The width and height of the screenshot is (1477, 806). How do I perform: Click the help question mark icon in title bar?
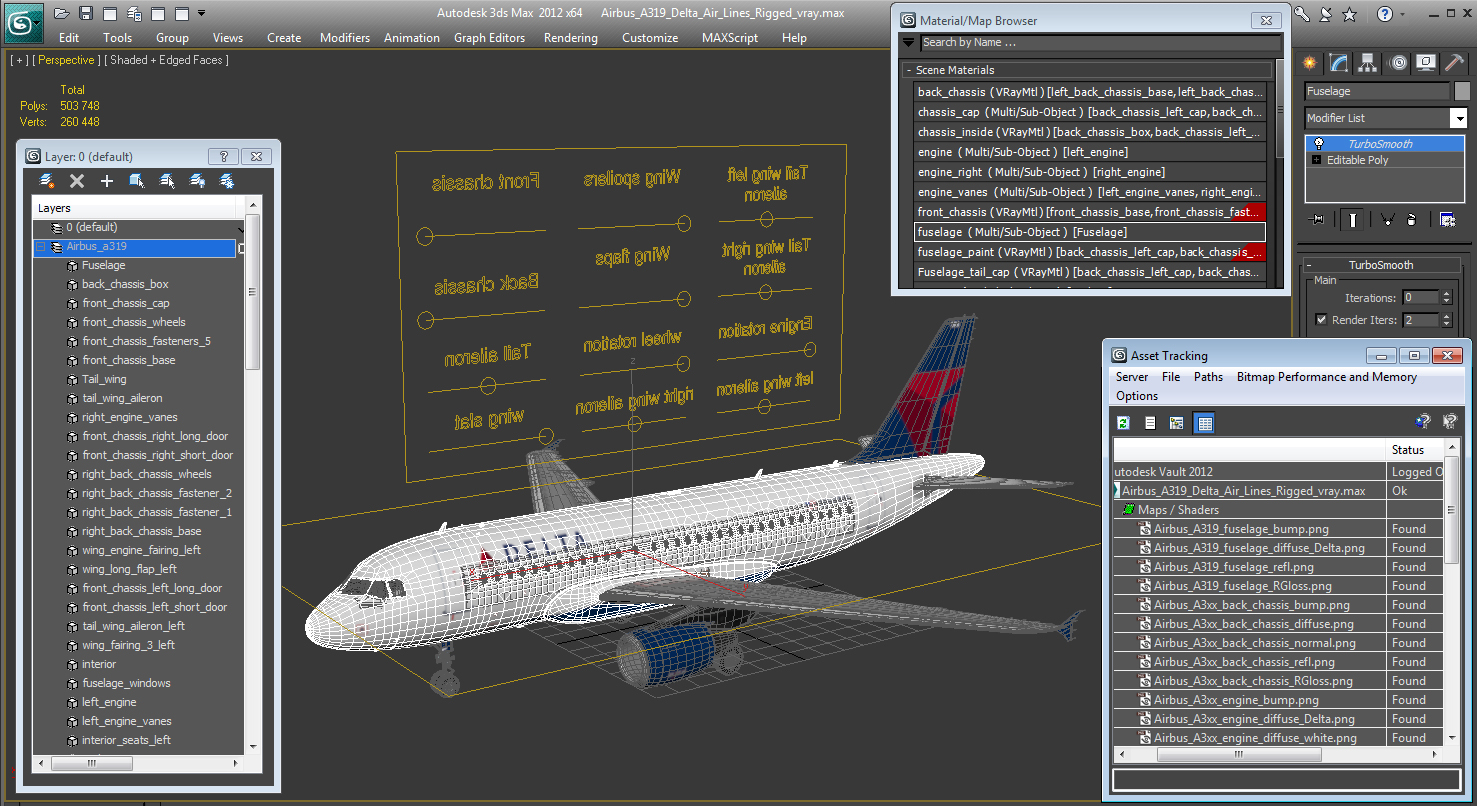(x=1384, y=14)
